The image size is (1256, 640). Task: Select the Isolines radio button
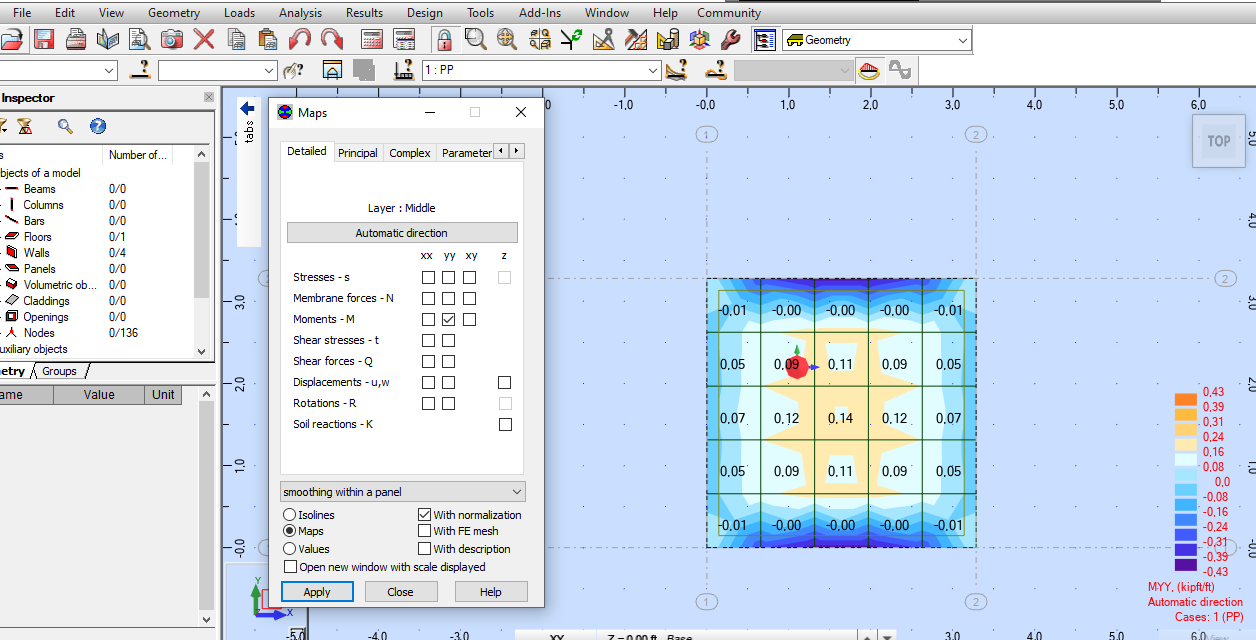[291, 515]
